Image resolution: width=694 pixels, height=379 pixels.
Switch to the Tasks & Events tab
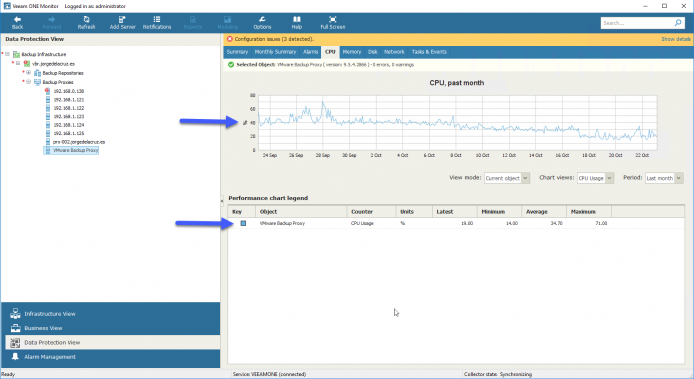pos(429,52)
